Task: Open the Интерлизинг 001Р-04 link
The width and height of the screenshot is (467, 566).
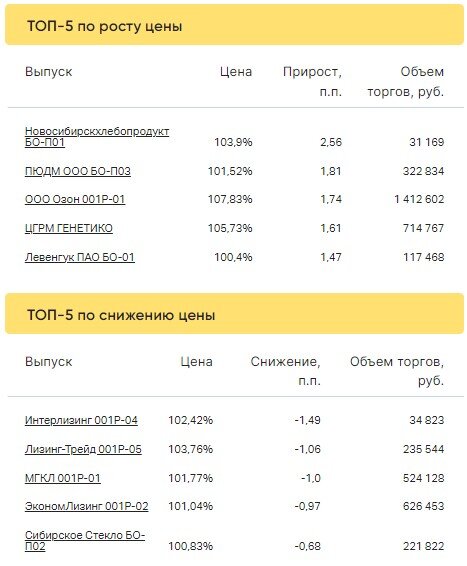Action: coord(81,420)
